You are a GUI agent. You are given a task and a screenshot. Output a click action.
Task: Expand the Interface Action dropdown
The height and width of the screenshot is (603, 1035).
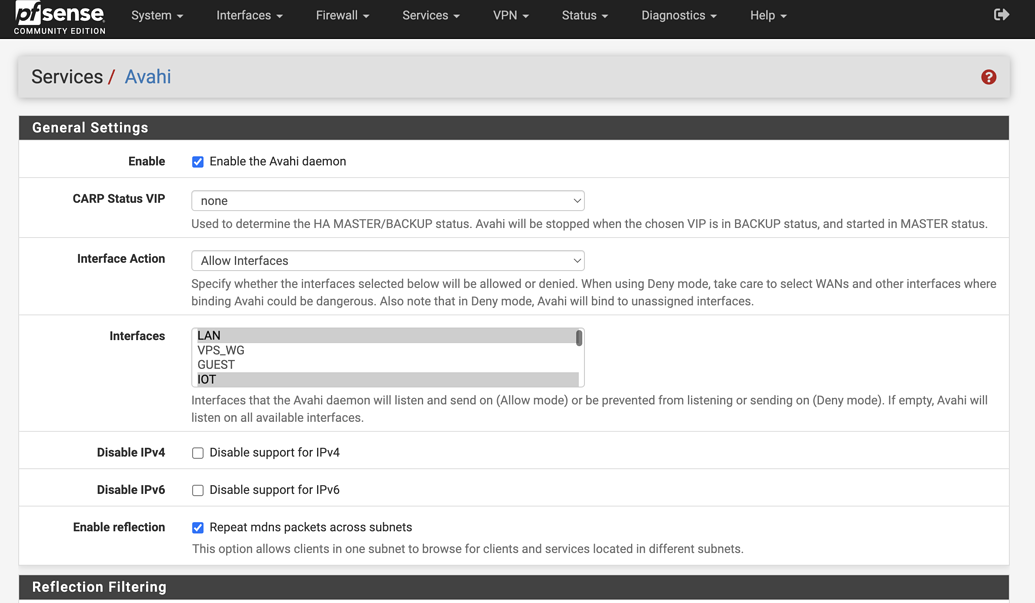387,261
